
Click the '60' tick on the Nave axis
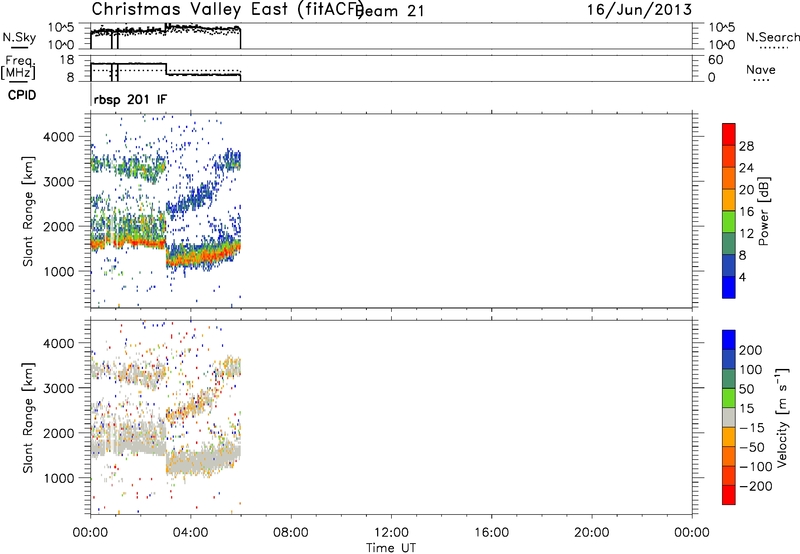tap(715, 60)
